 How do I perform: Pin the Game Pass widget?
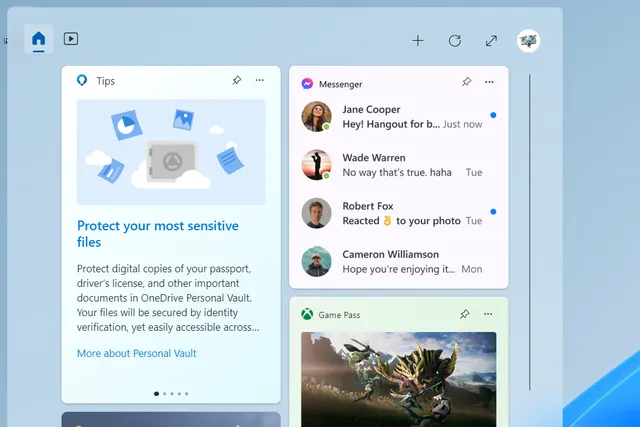coord(466,314)
